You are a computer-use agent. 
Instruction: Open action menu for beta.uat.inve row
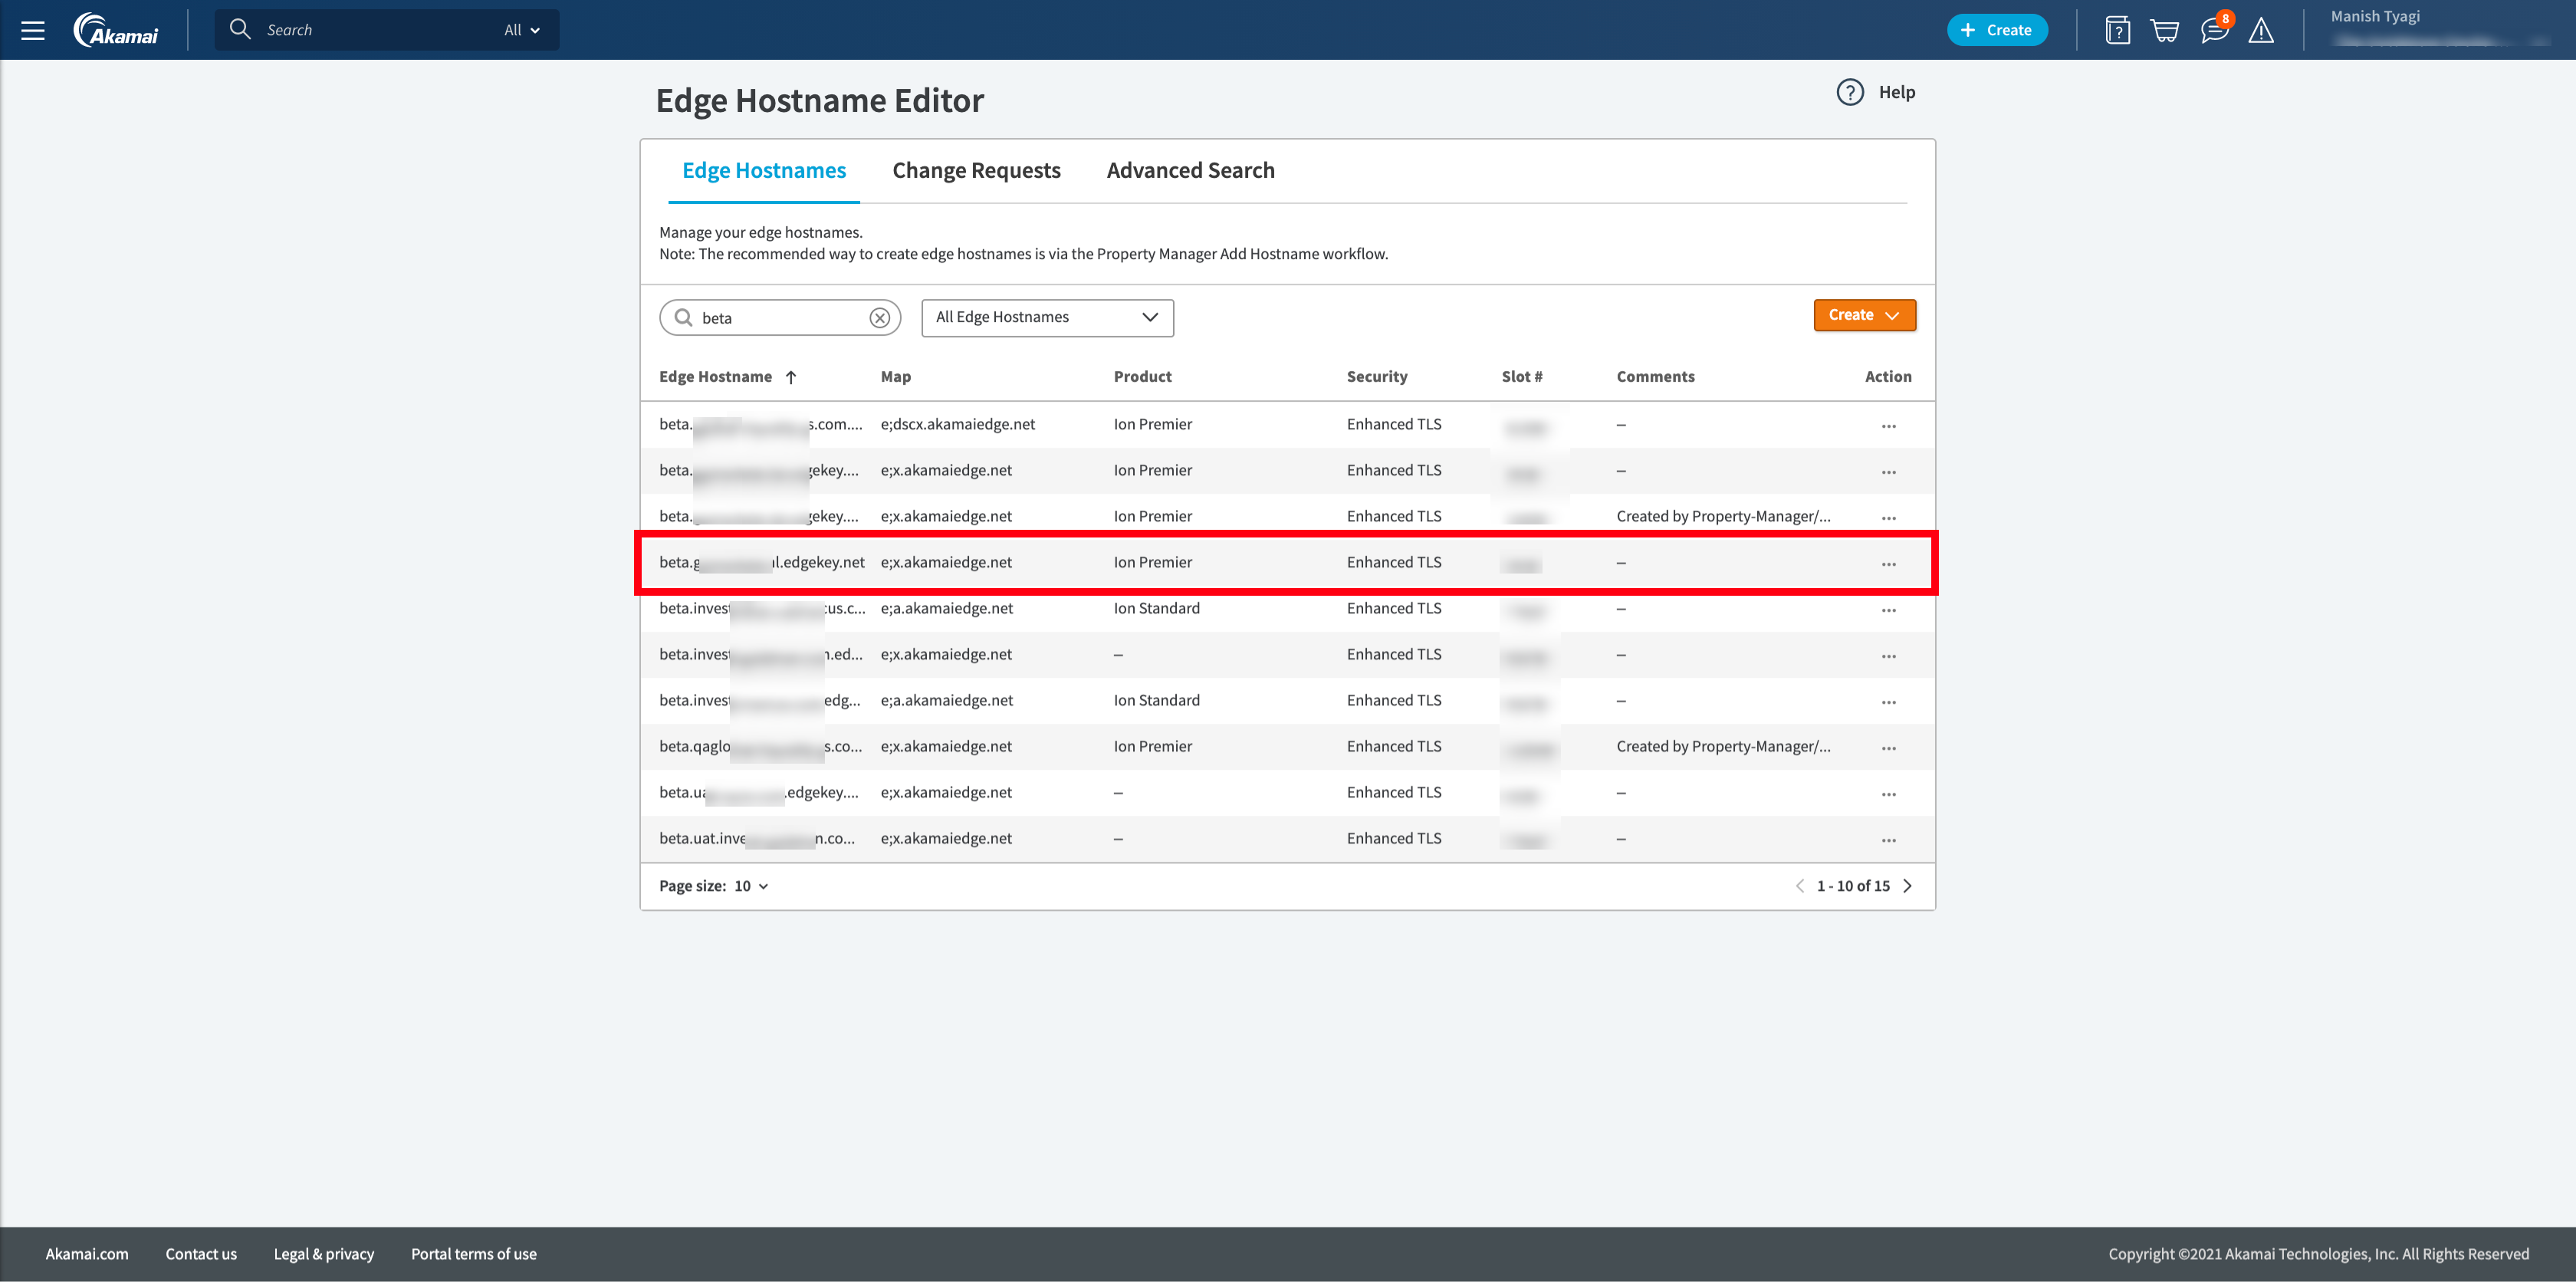tap(1888, 840)
